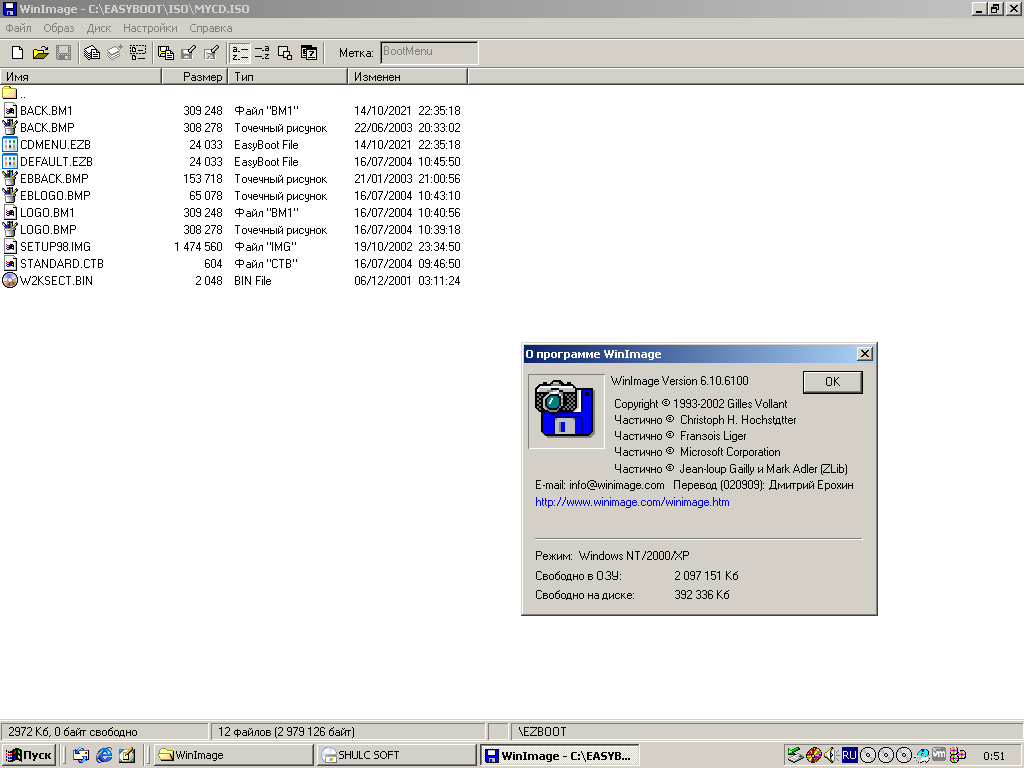Switch to SHULC SOFT taskbar button

click(x=396, y=755)
